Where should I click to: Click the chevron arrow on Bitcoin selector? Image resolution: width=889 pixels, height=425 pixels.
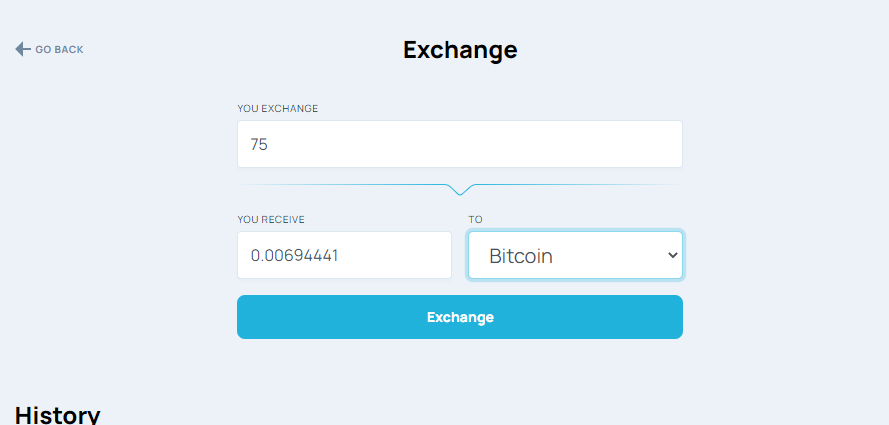tap(671, 256)
